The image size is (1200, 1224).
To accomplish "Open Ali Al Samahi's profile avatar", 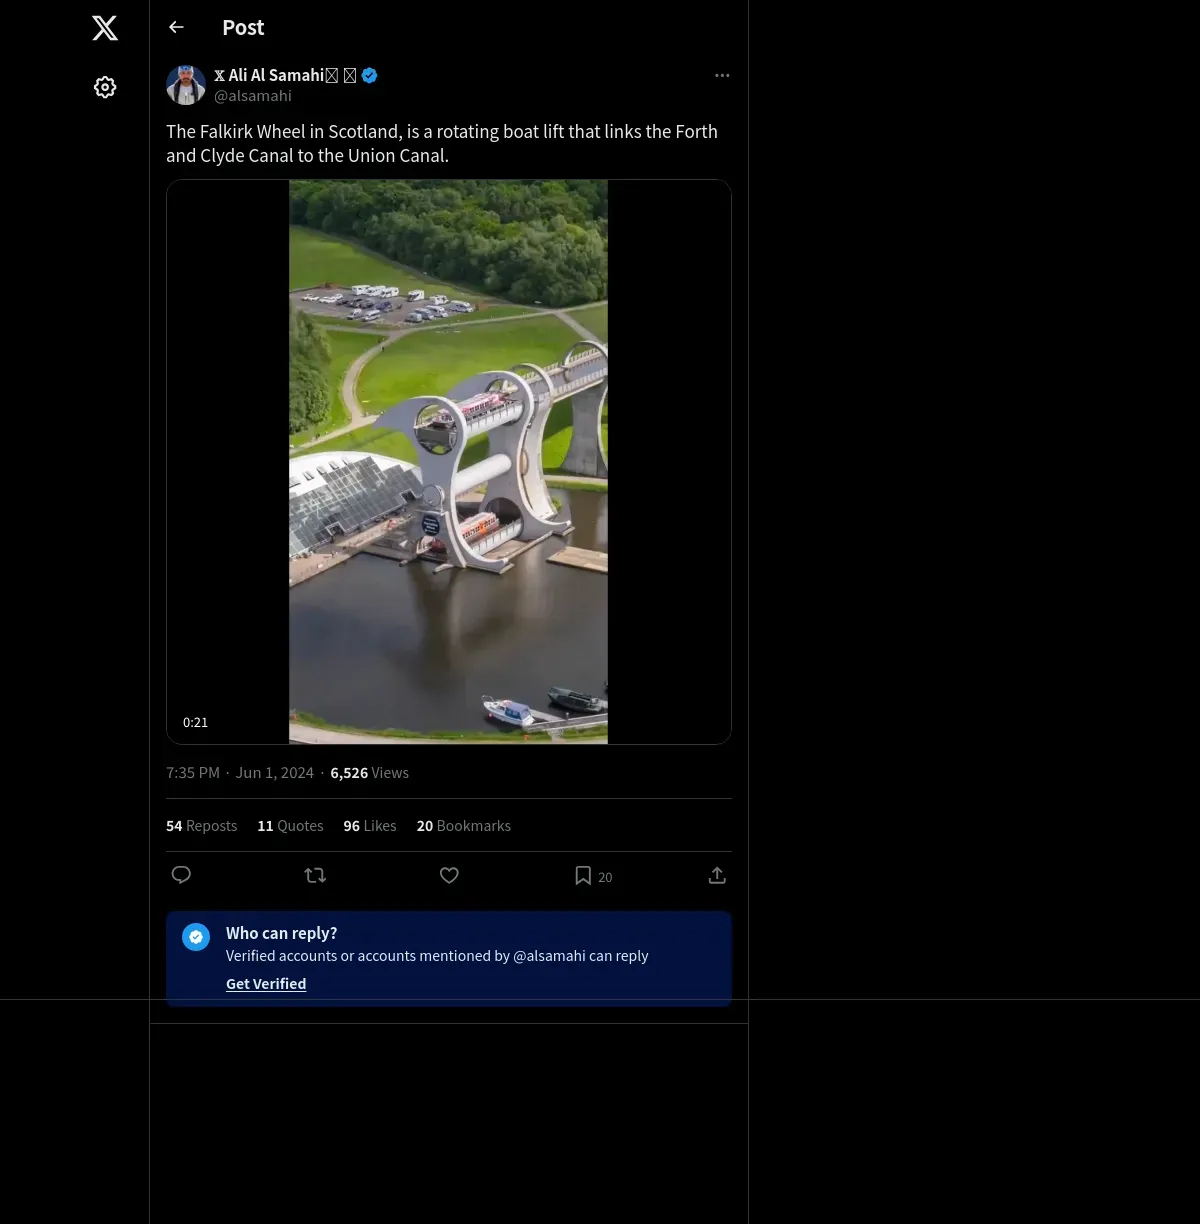I will click(x=186, y=85).
